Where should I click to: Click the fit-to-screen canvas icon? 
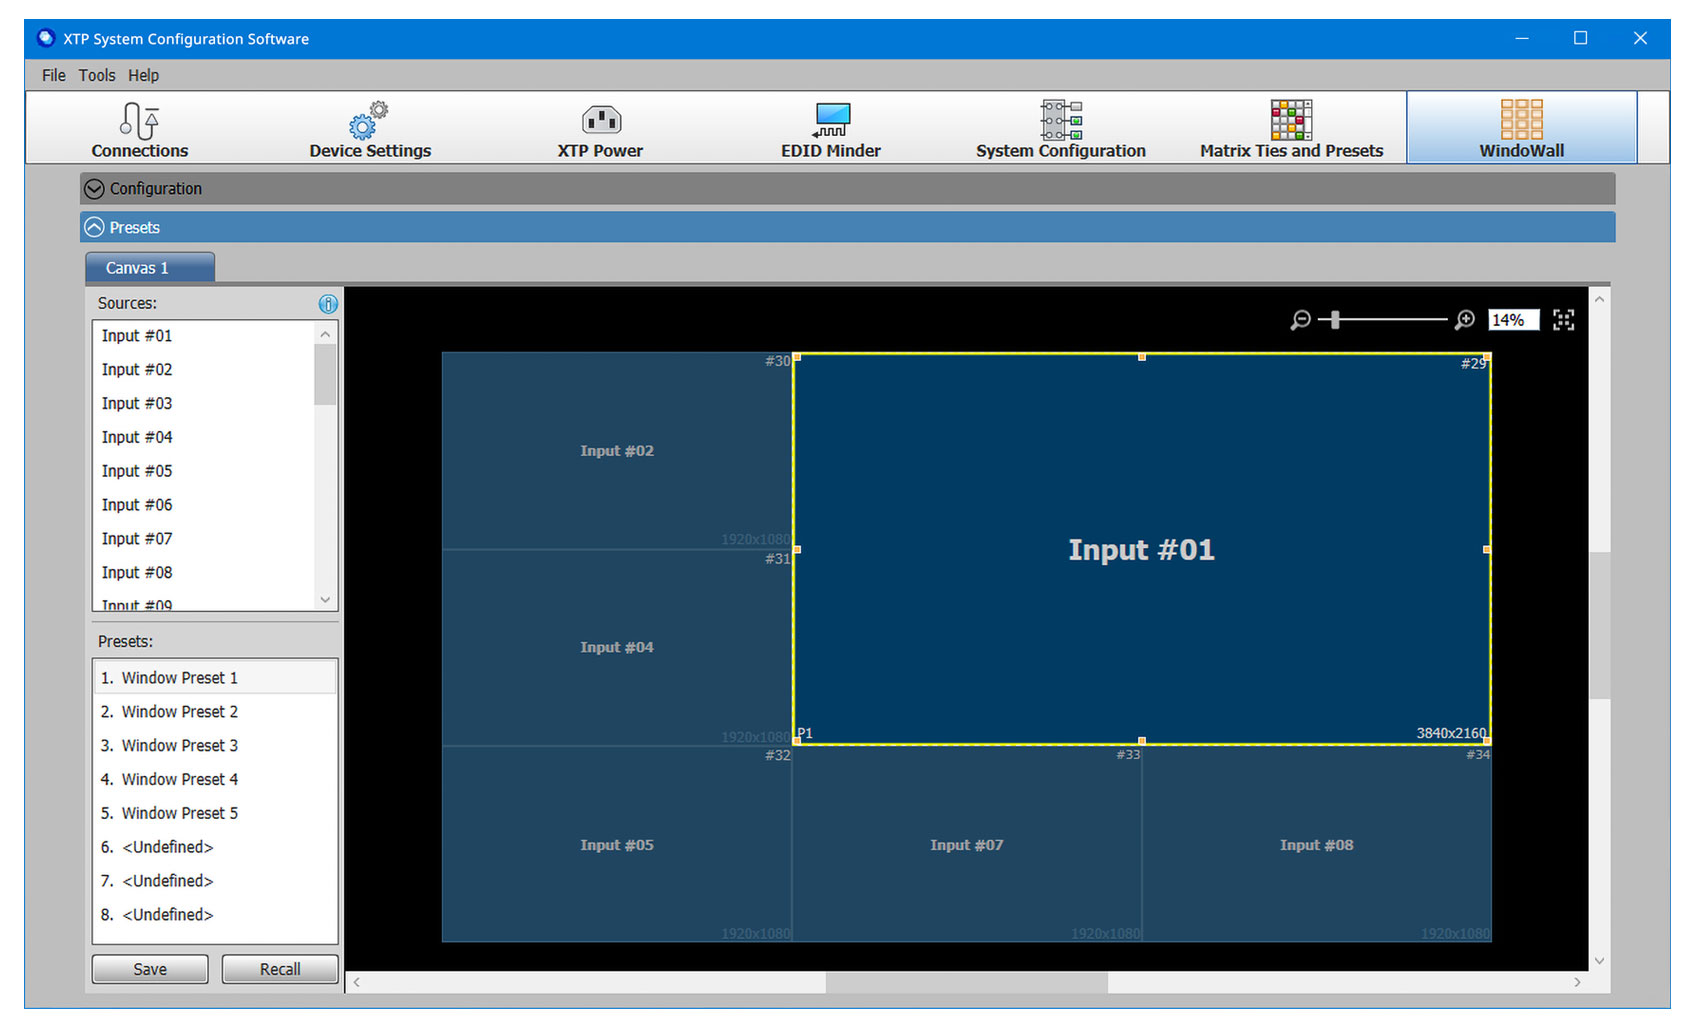(1564, 320)
